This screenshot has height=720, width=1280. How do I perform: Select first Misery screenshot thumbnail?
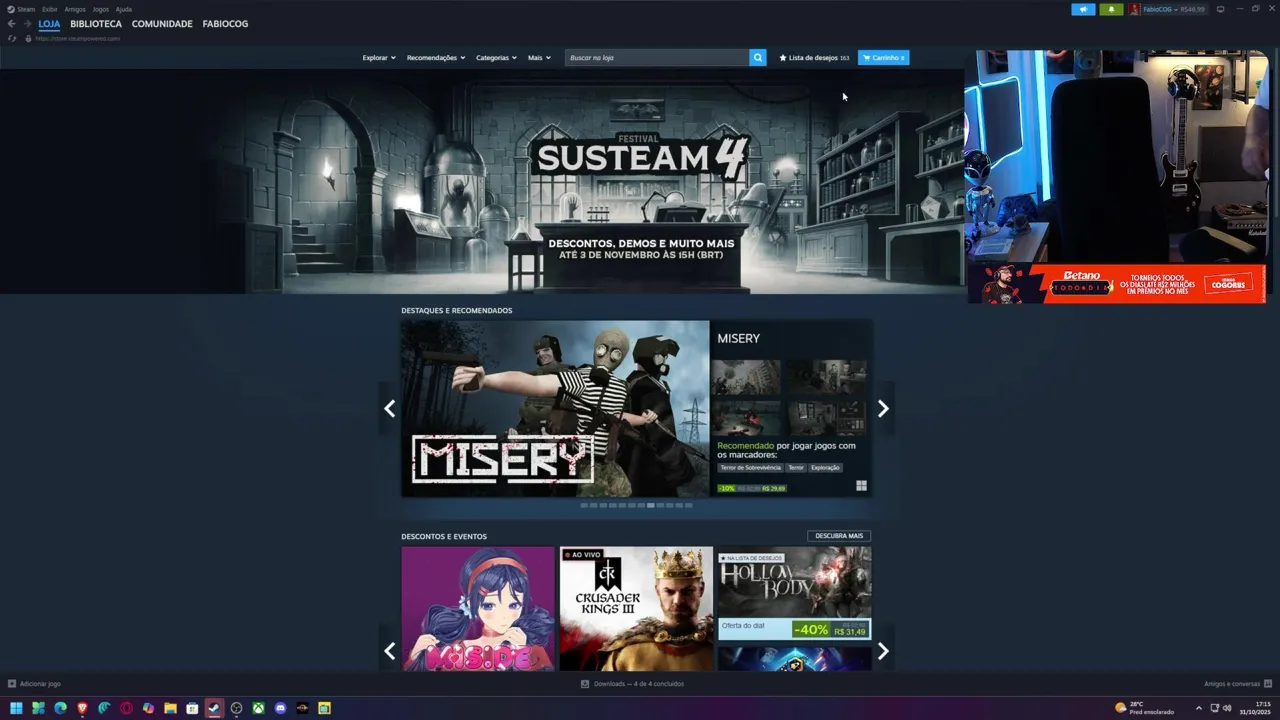coord(746,377)
